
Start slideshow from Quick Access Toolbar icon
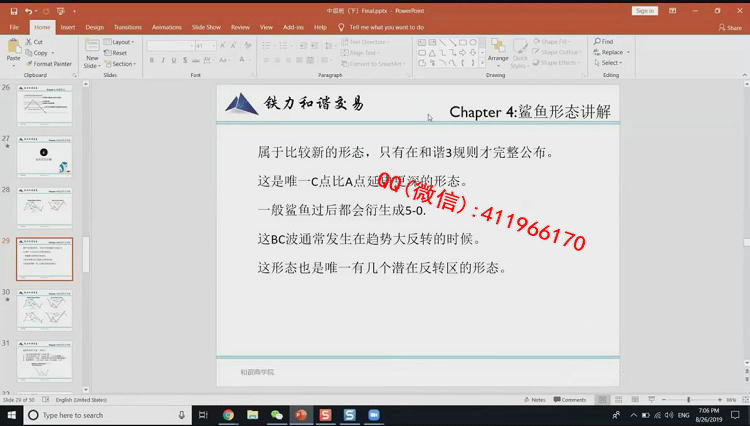pyautogui.click(x=61, y=11)
